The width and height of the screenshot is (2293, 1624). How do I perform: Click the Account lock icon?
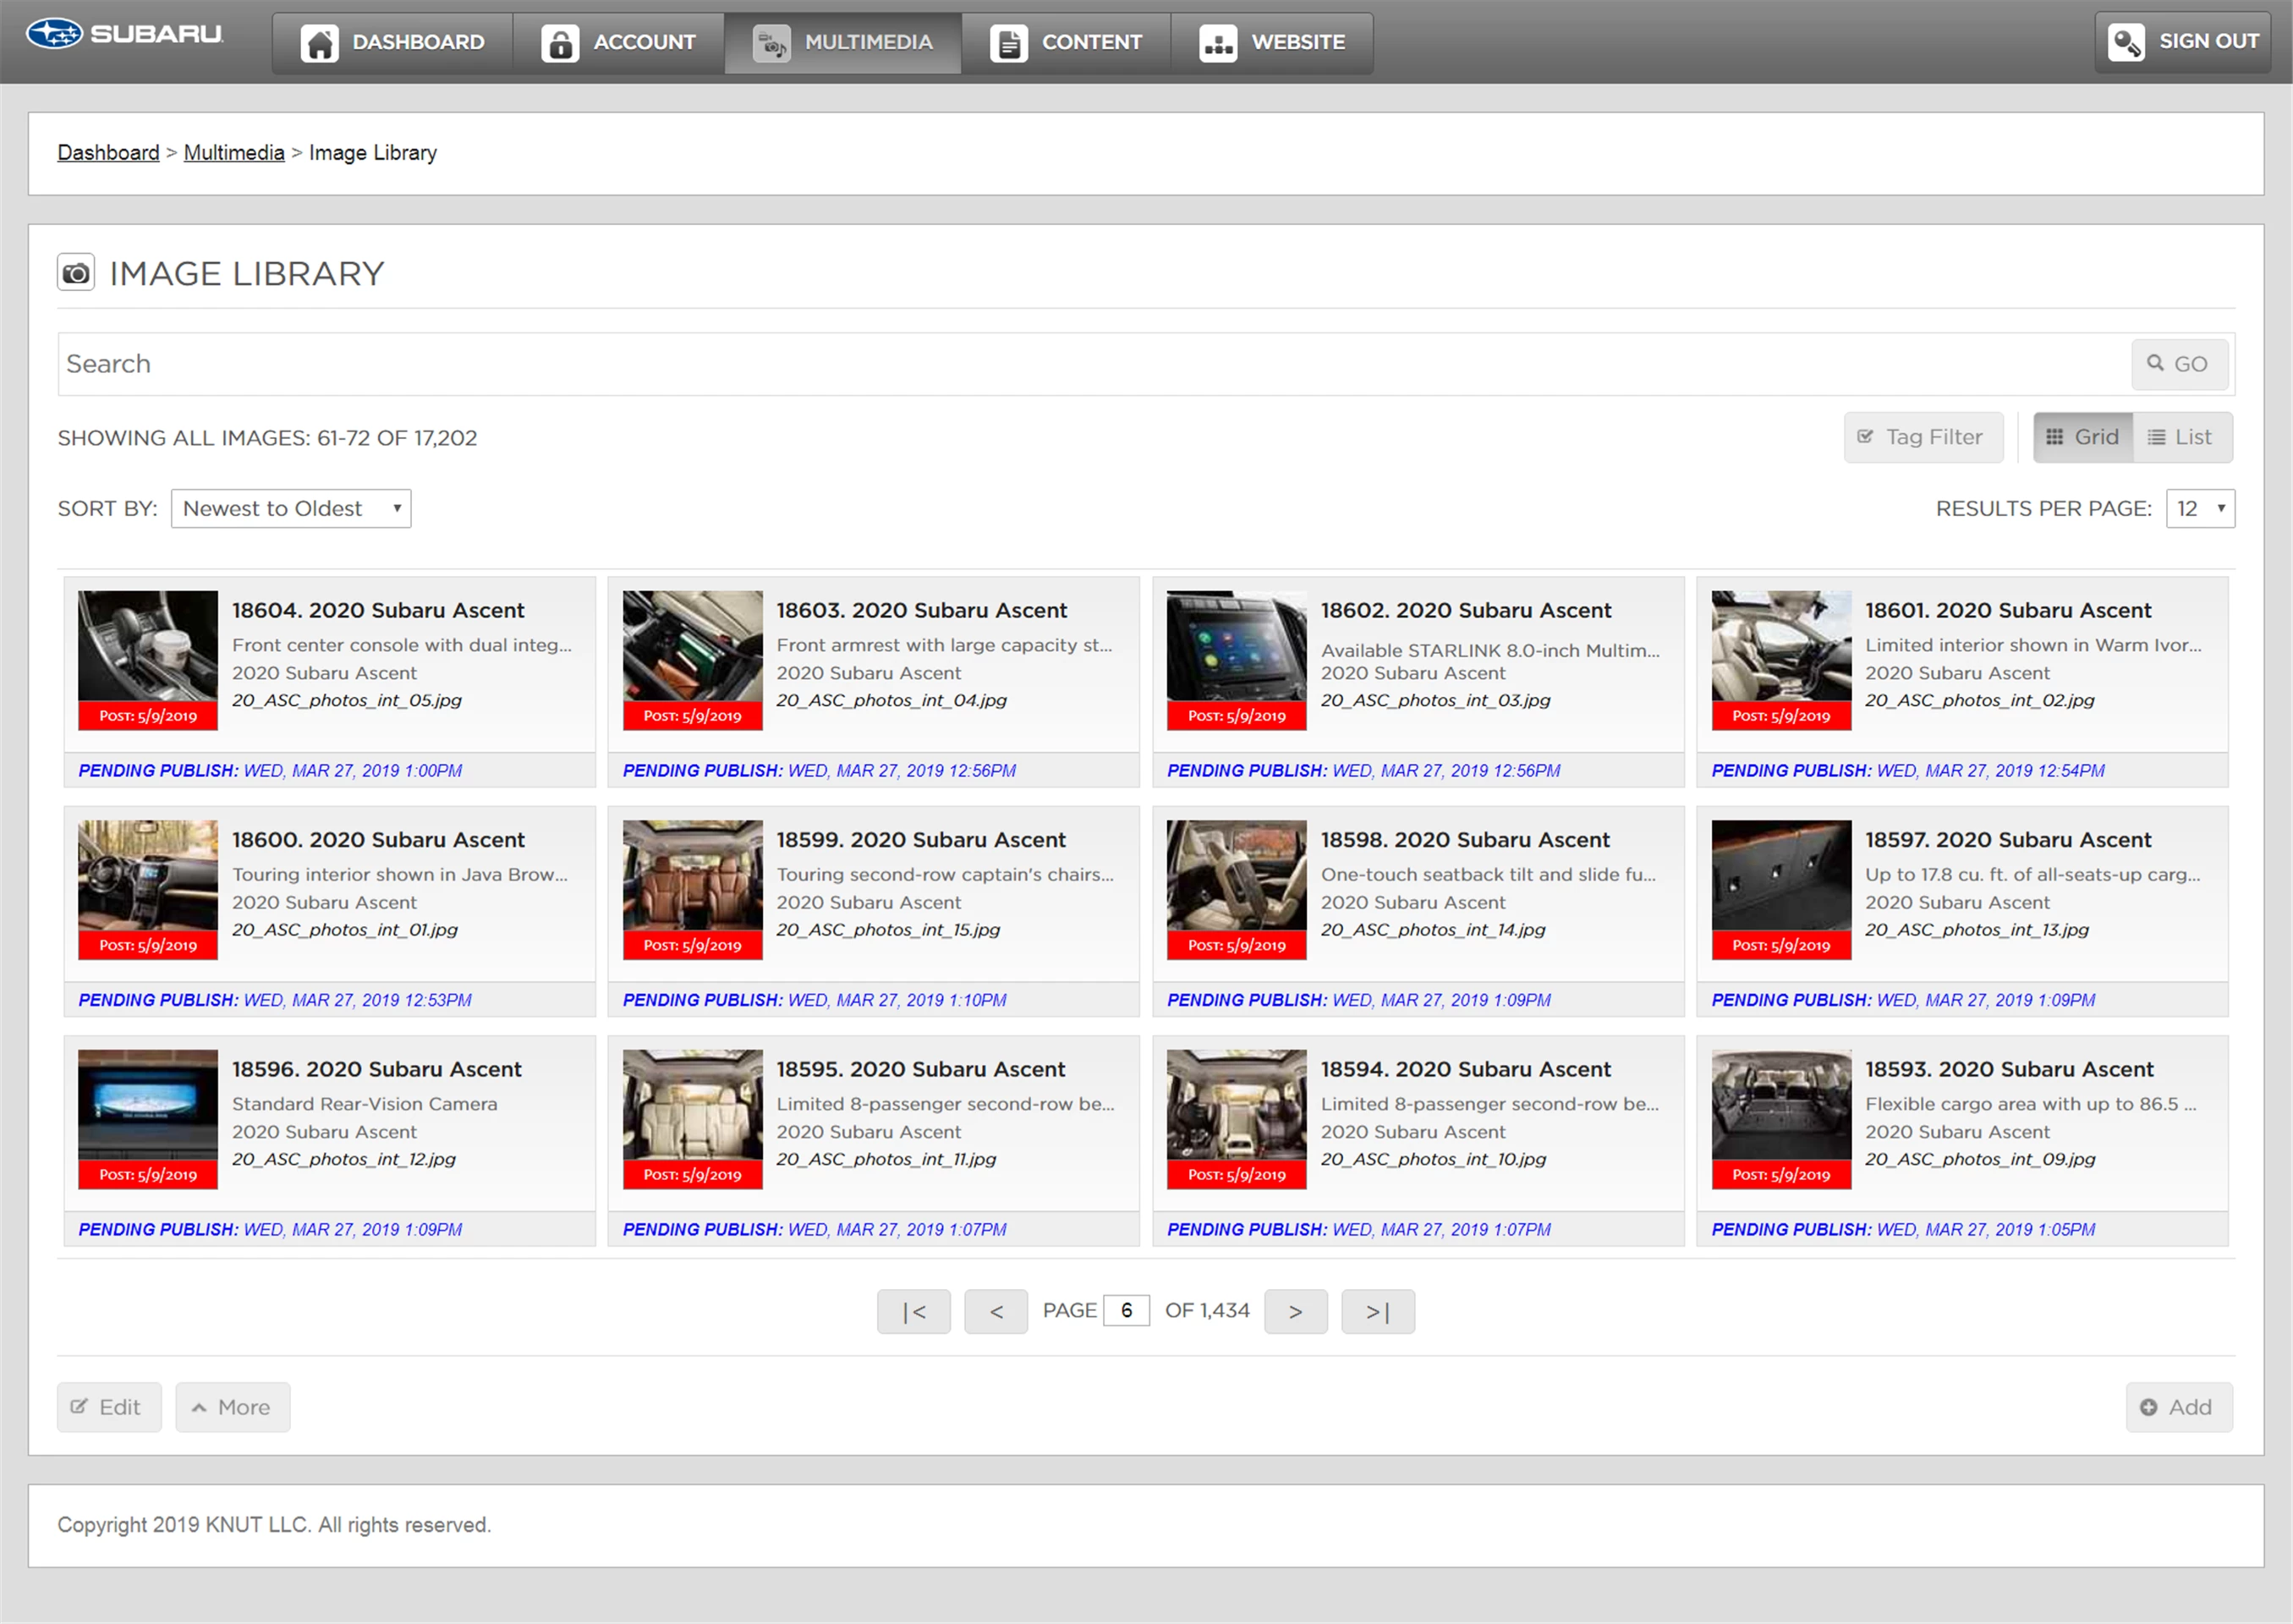[560, 43]
